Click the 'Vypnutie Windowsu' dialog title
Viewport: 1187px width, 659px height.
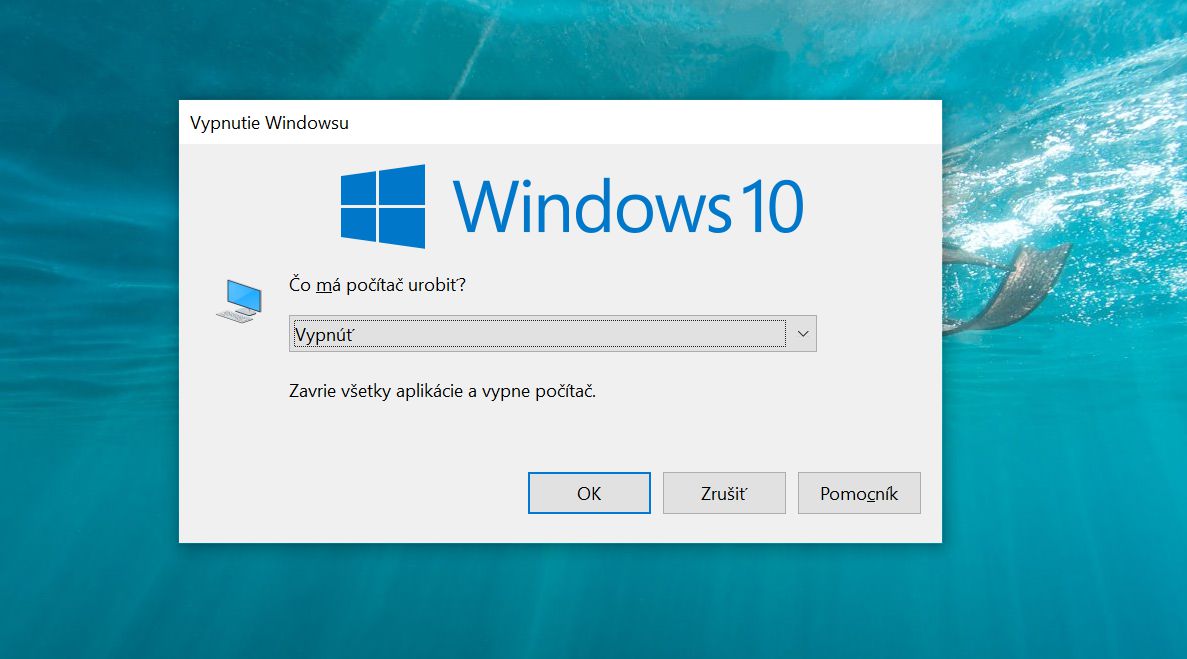(x=269, y=123)
